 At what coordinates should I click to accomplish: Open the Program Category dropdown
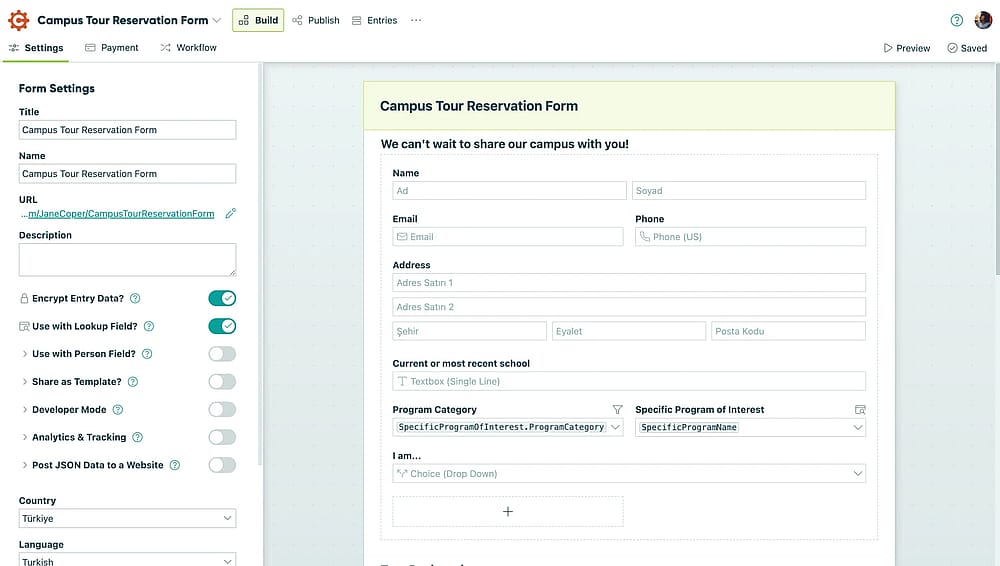click(x=508, y=428)
